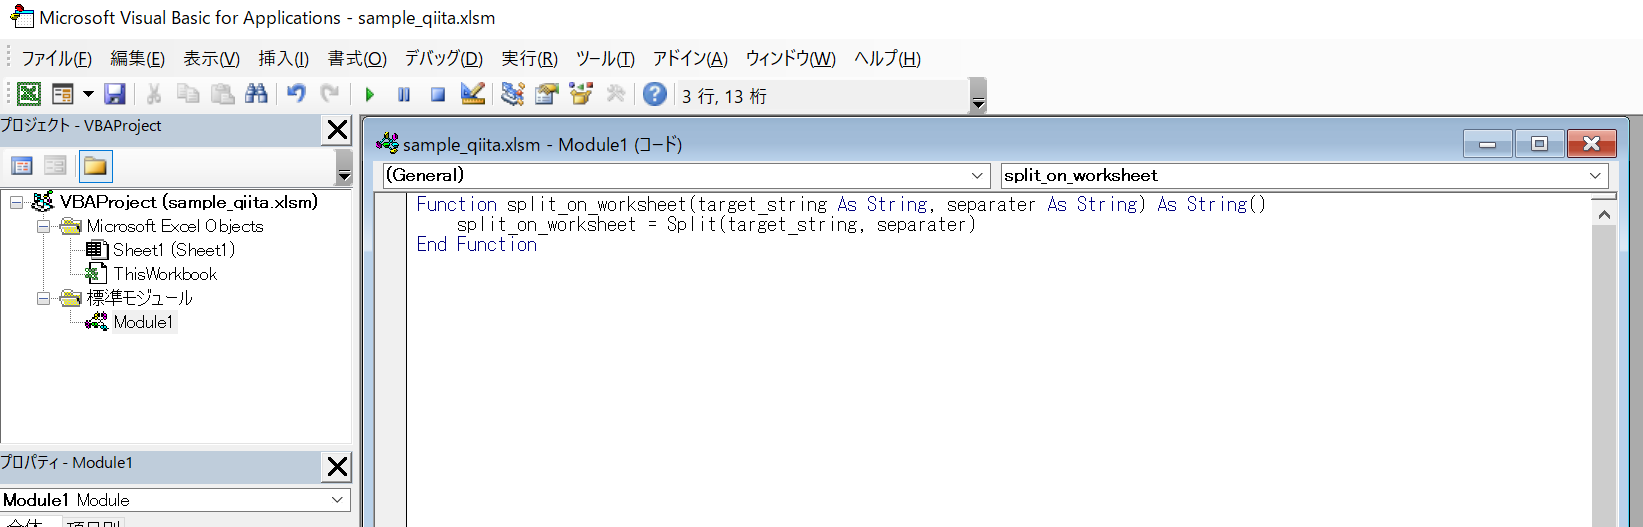1643x527 pixels.
Task: Open 挿入(I) menu
Action: click(283, 59)
